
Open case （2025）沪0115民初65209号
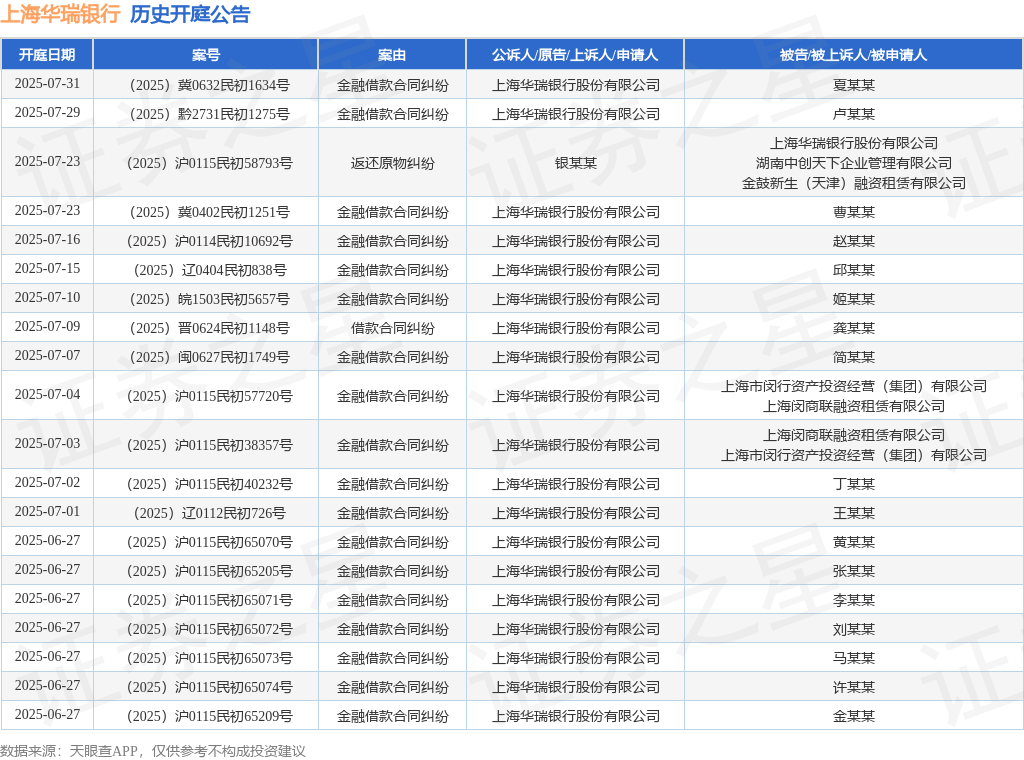[x=206, y=716]
